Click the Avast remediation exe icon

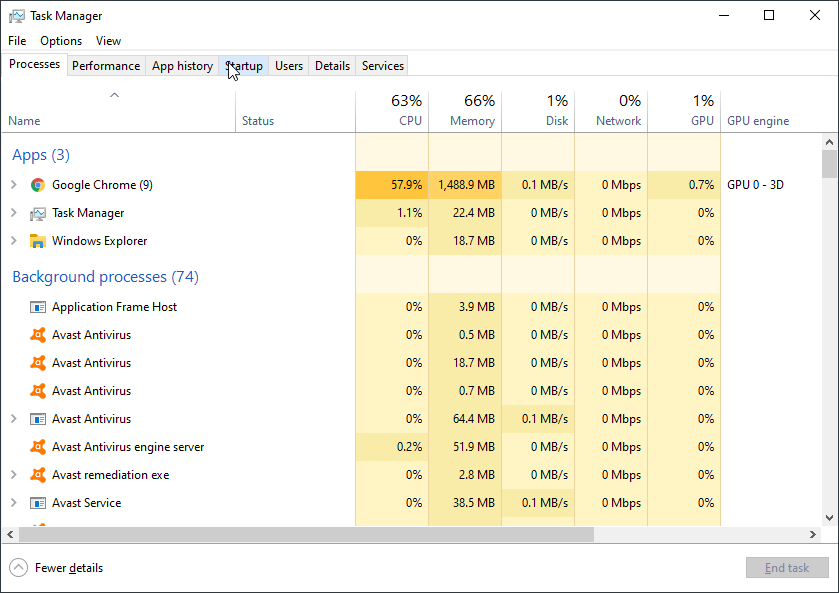(x=38, y=475)
